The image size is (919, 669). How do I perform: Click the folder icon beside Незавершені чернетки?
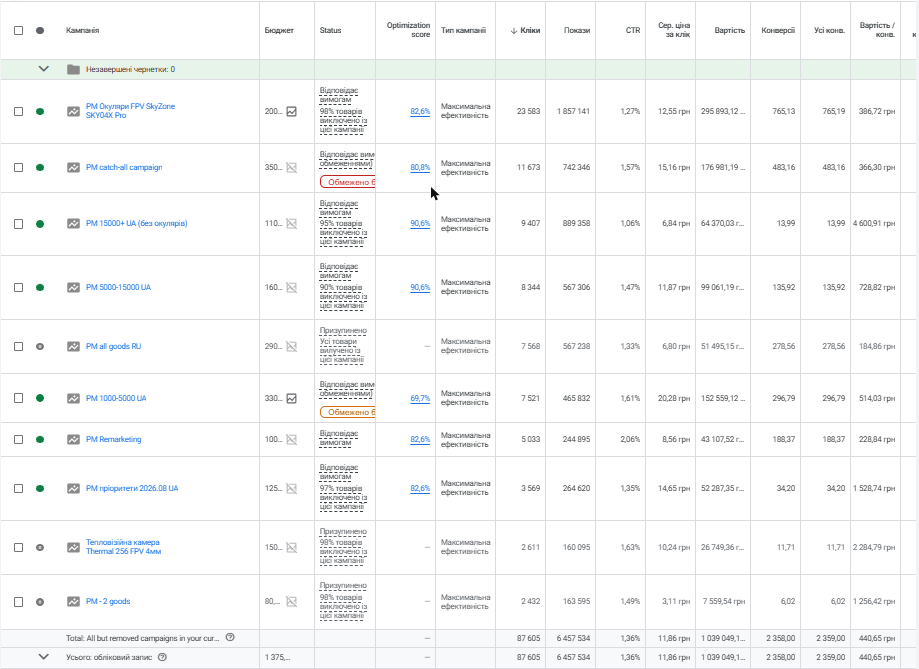pos(73,69)
